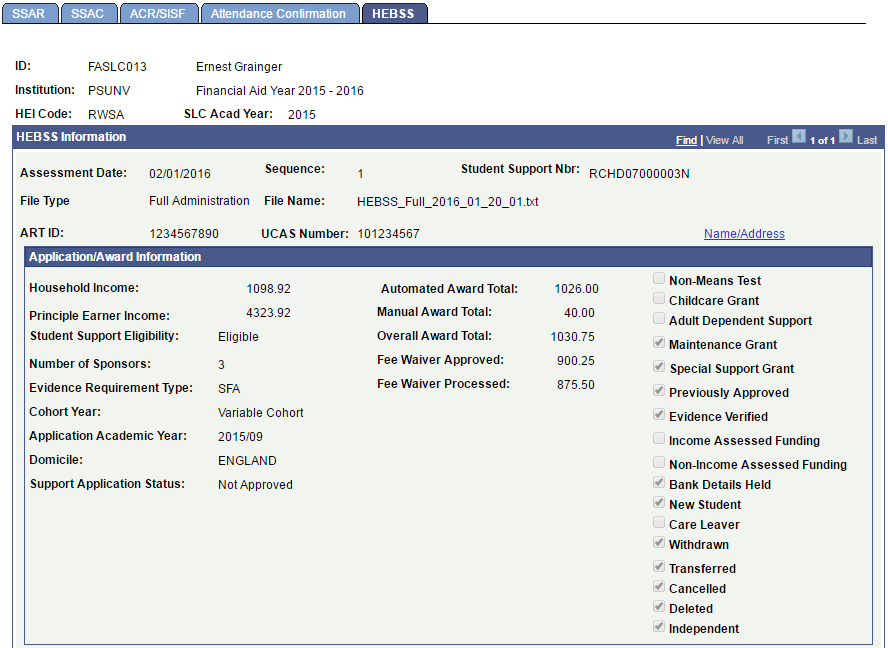888x648 pixels.
Task: Click Fee Waiver Processed value 875.50
Action: tap(575, 385)
